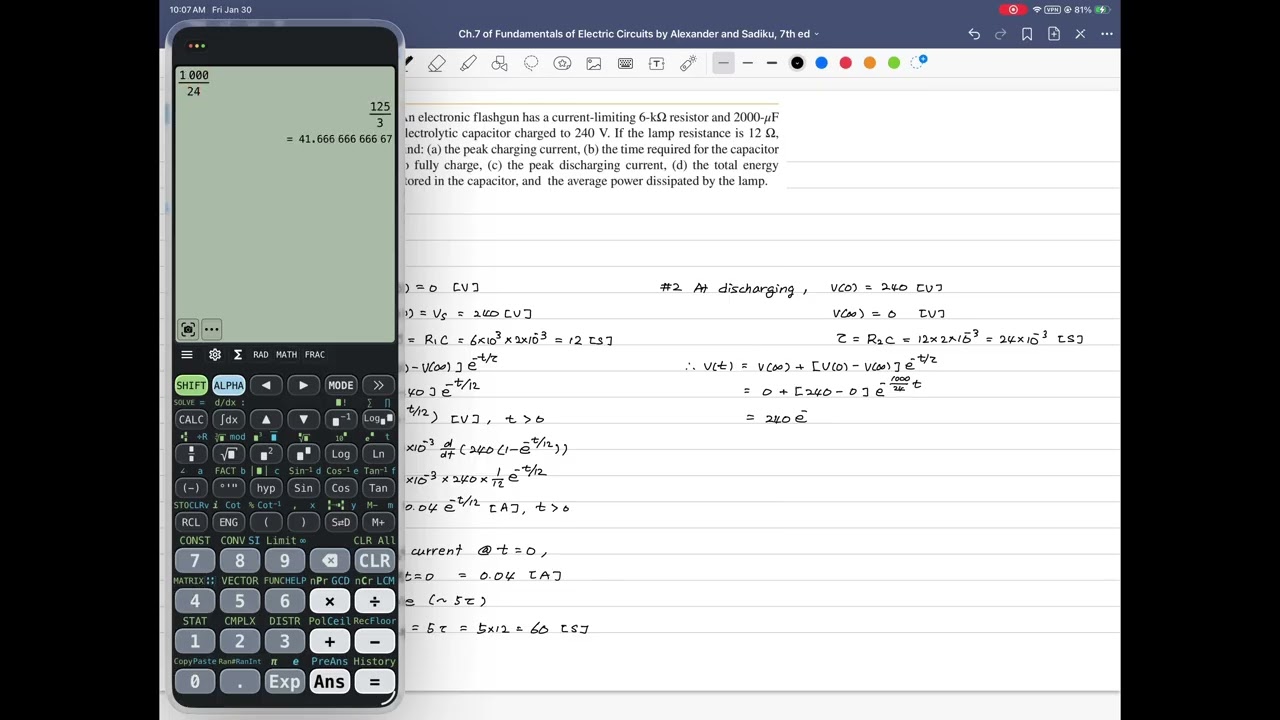Select the highlighter tool
1280x720 pixels.
pyautogui.click(x=468, y=63)
